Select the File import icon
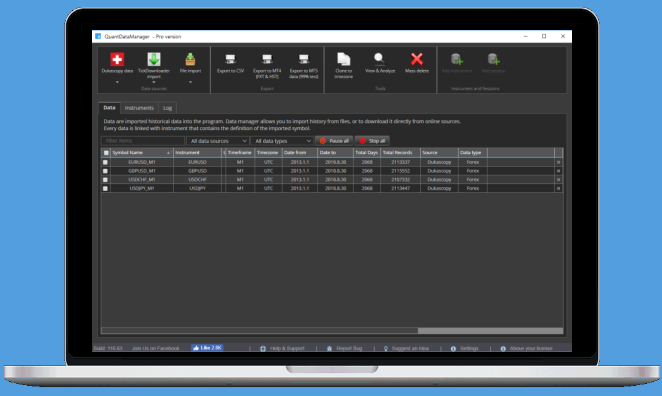662x396 pixels. 190,59
